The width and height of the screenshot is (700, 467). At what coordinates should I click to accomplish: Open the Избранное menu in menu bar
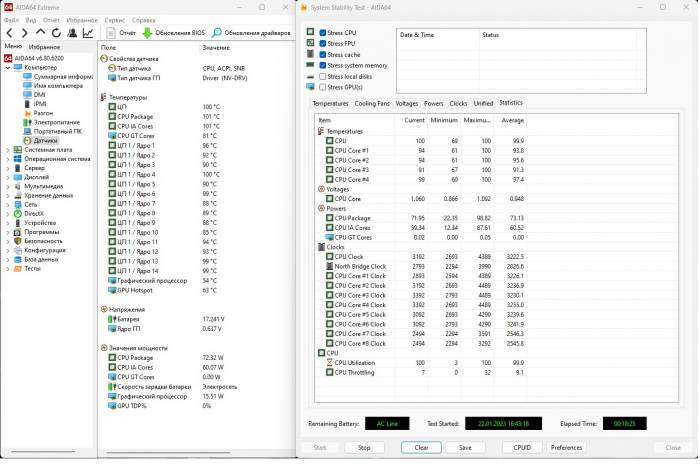pos(82,20)
